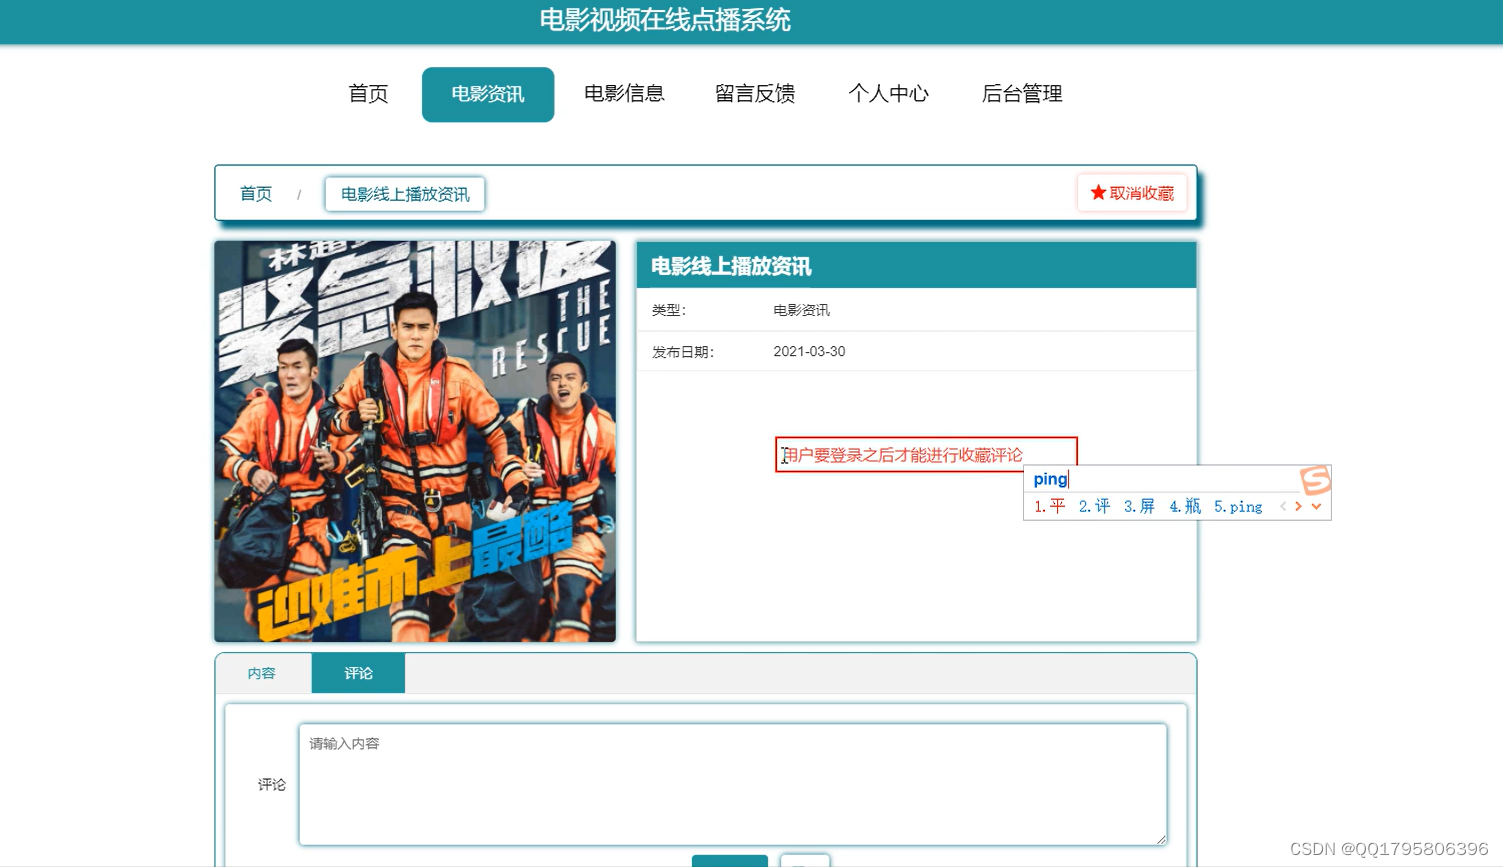Open 后台管理 in the navigation bar
This screenshot has height=867, width=1503.
(1022, 94)
